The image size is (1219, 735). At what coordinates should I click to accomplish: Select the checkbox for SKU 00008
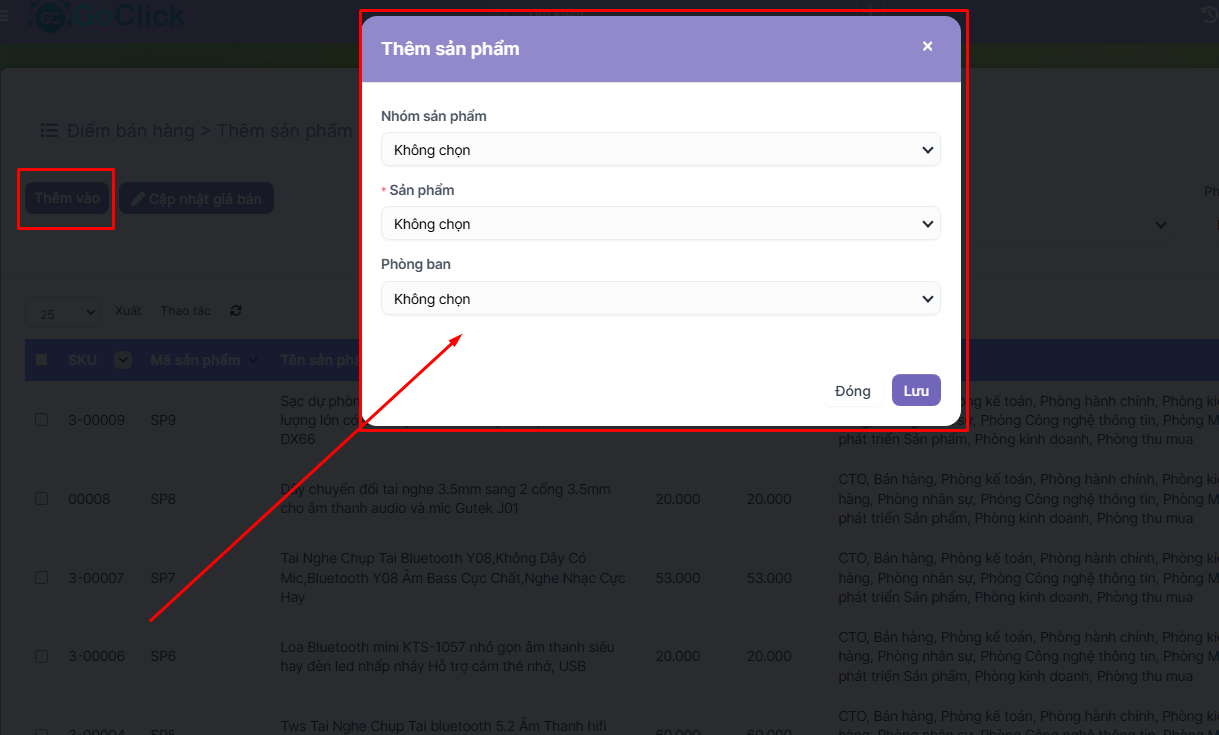(x=42, y=499)
